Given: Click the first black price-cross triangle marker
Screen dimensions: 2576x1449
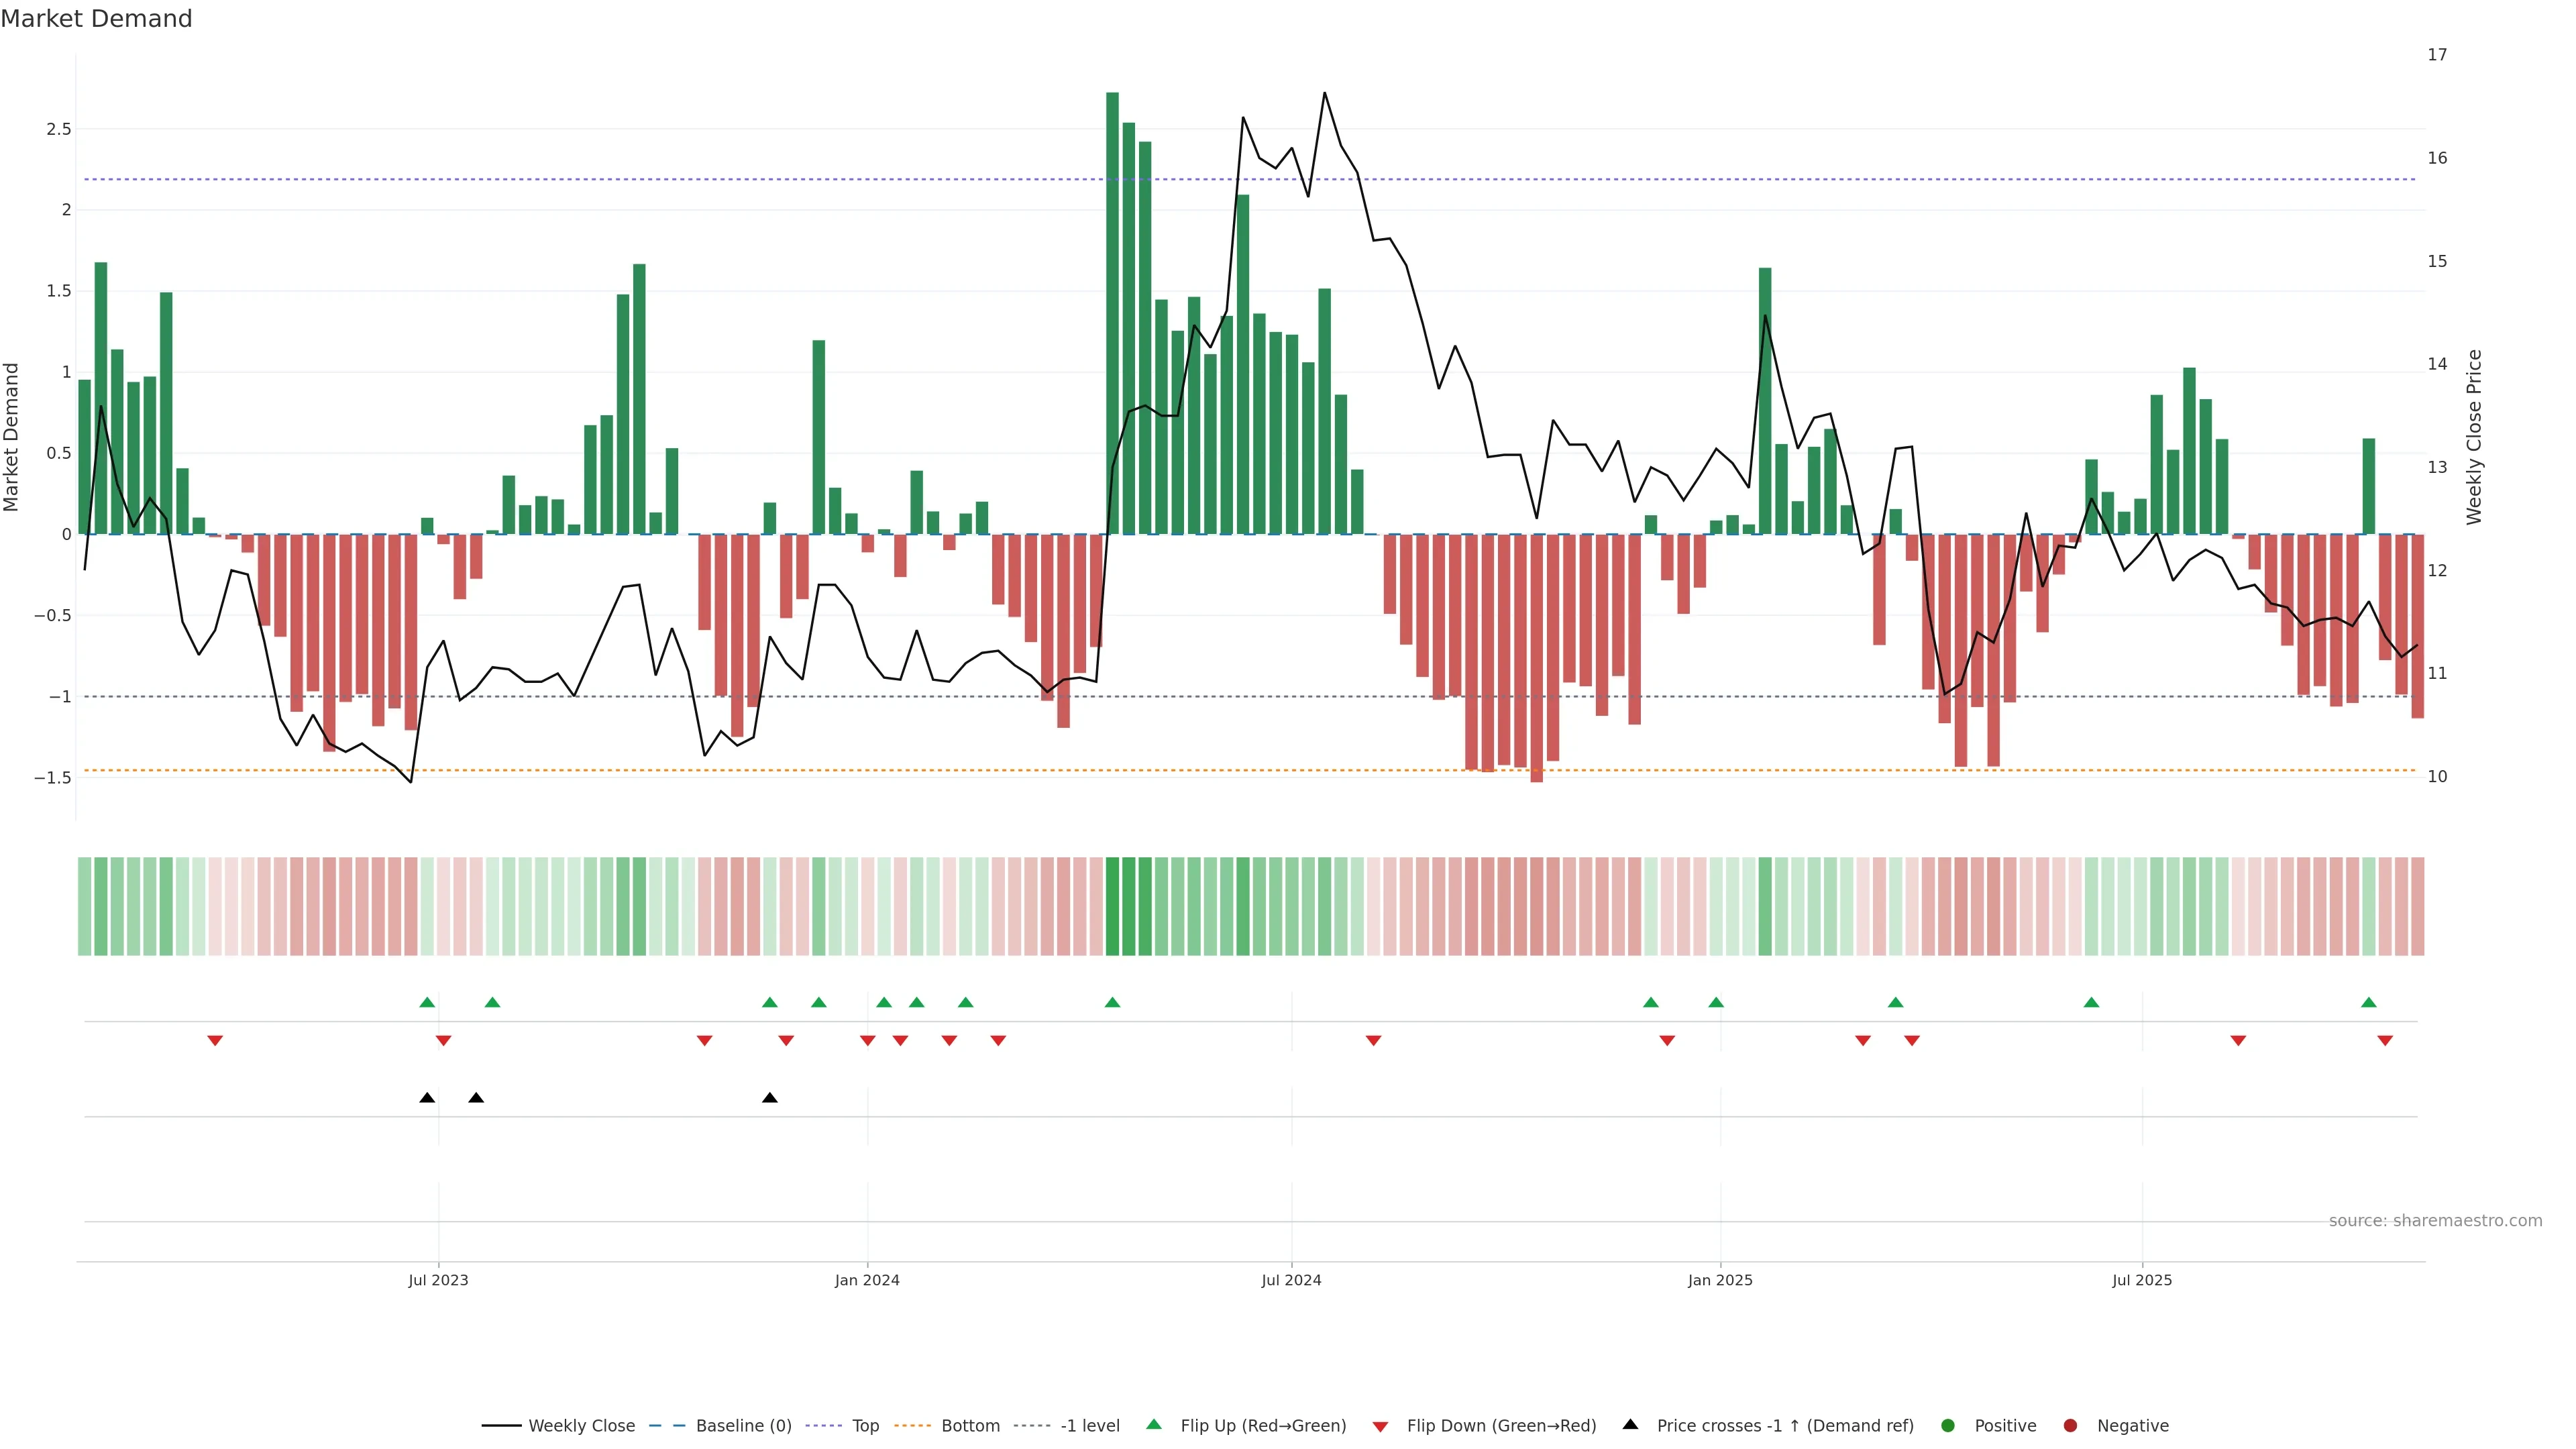Looking at the screenshot, I should click(427, 1098).
